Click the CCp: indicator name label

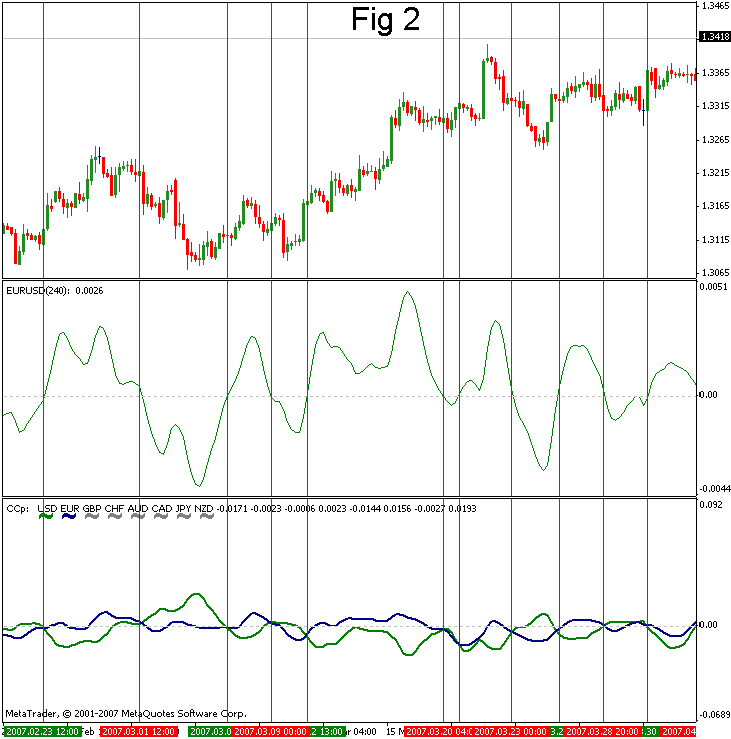[x=17, y=509]
